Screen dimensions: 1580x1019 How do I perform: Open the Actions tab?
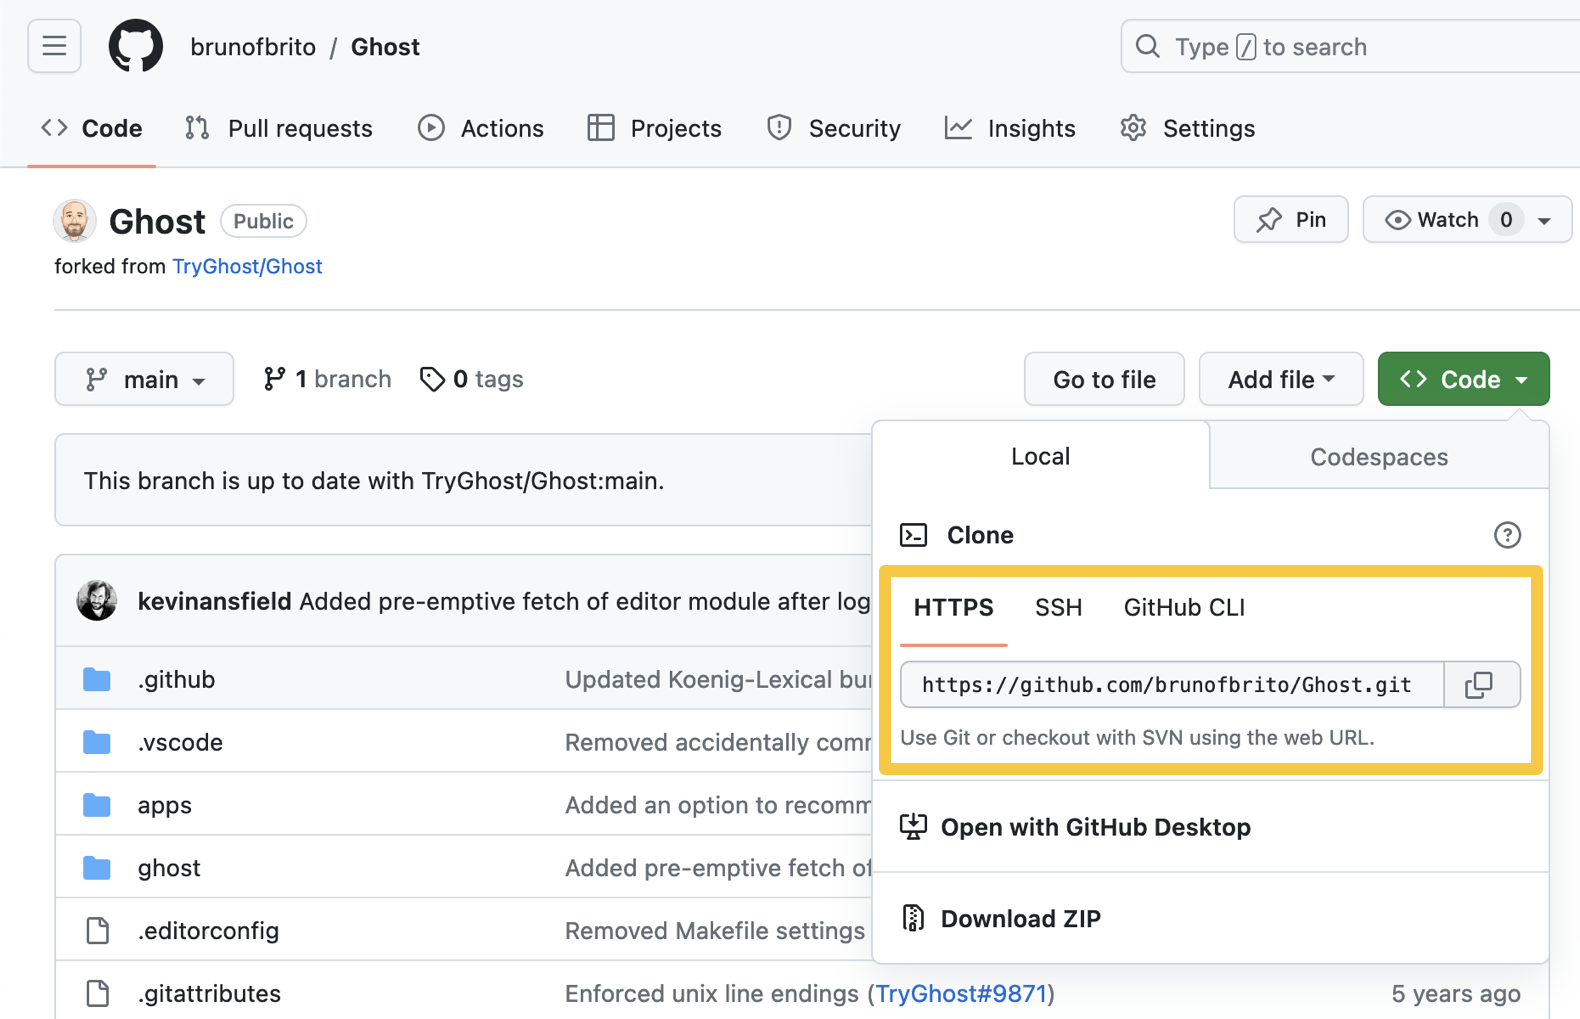481,128
